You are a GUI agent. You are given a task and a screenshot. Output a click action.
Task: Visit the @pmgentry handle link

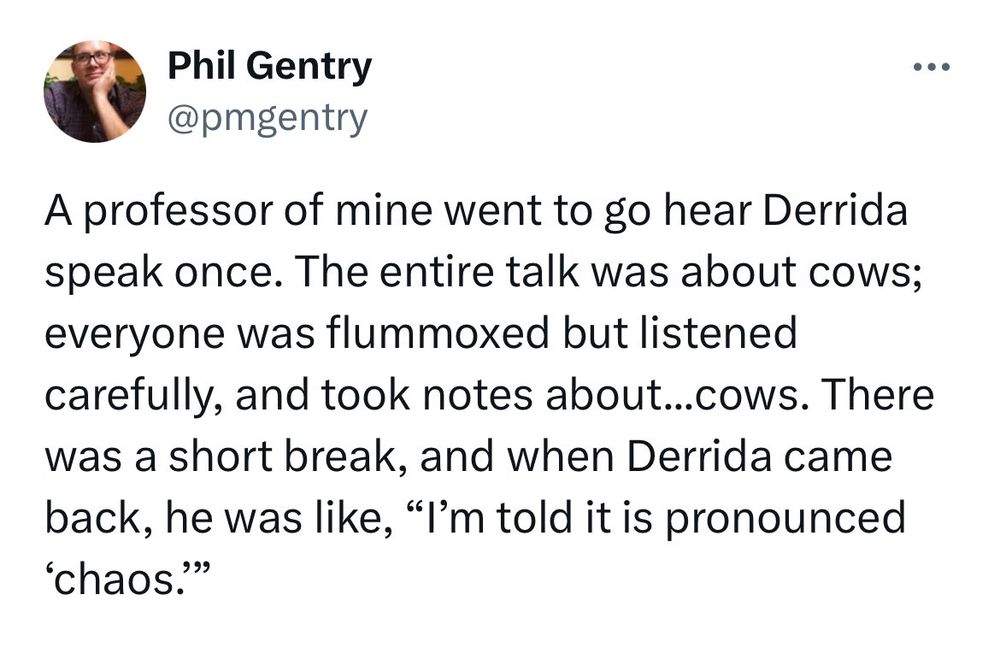tap(268, 119)
